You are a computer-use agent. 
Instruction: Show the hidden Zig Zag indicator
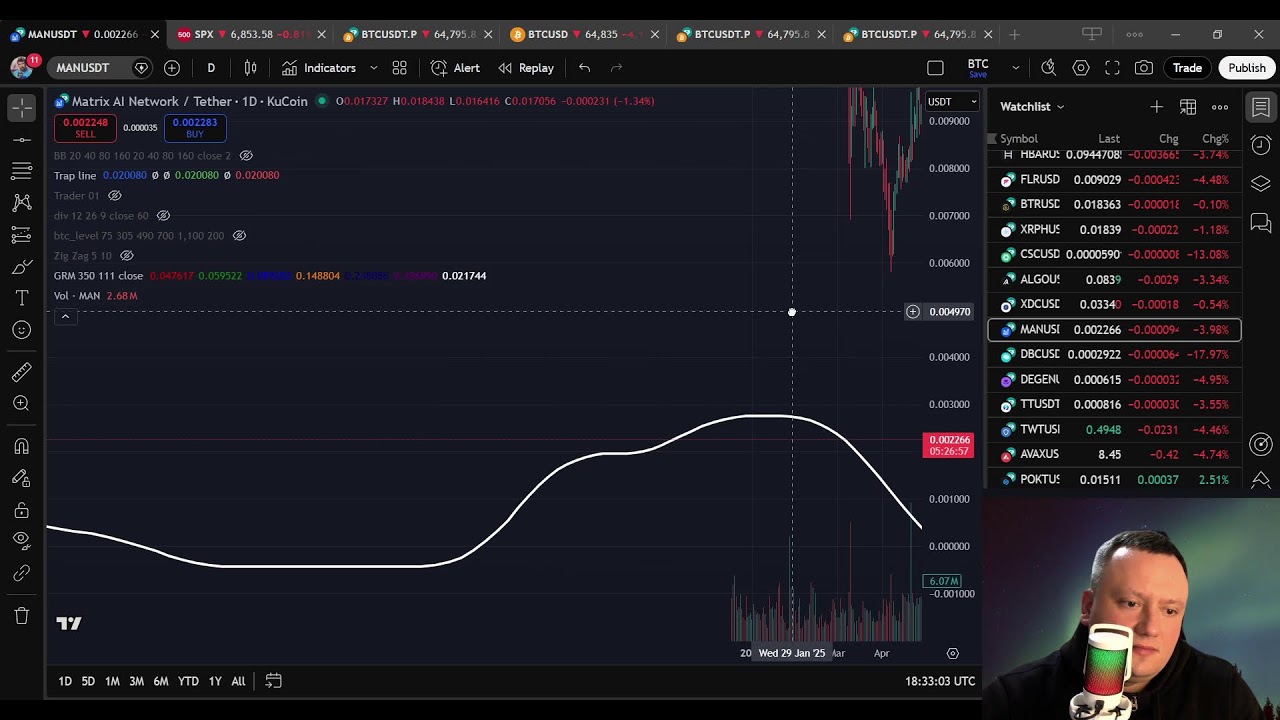pos(127,256)
